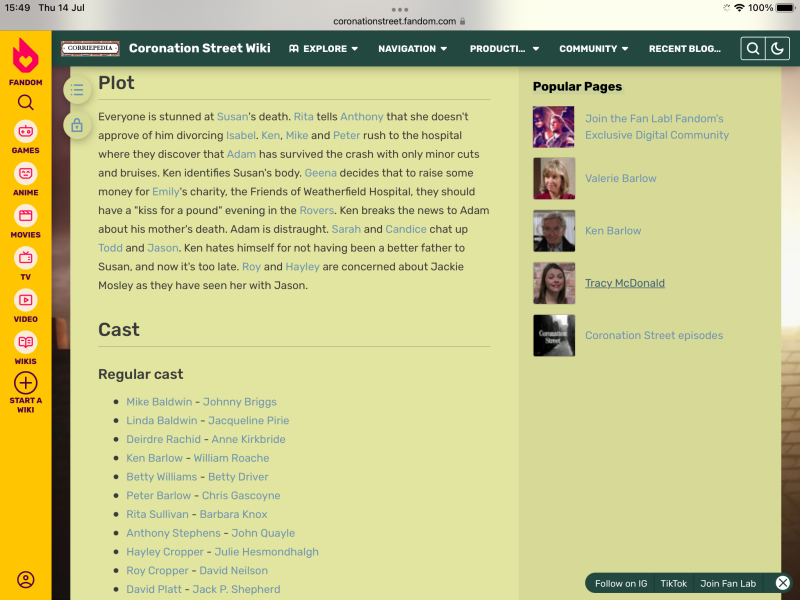This screenshot has height=600, width=800.
Task: Open the Candice link in plot
Action: (406, 229)
